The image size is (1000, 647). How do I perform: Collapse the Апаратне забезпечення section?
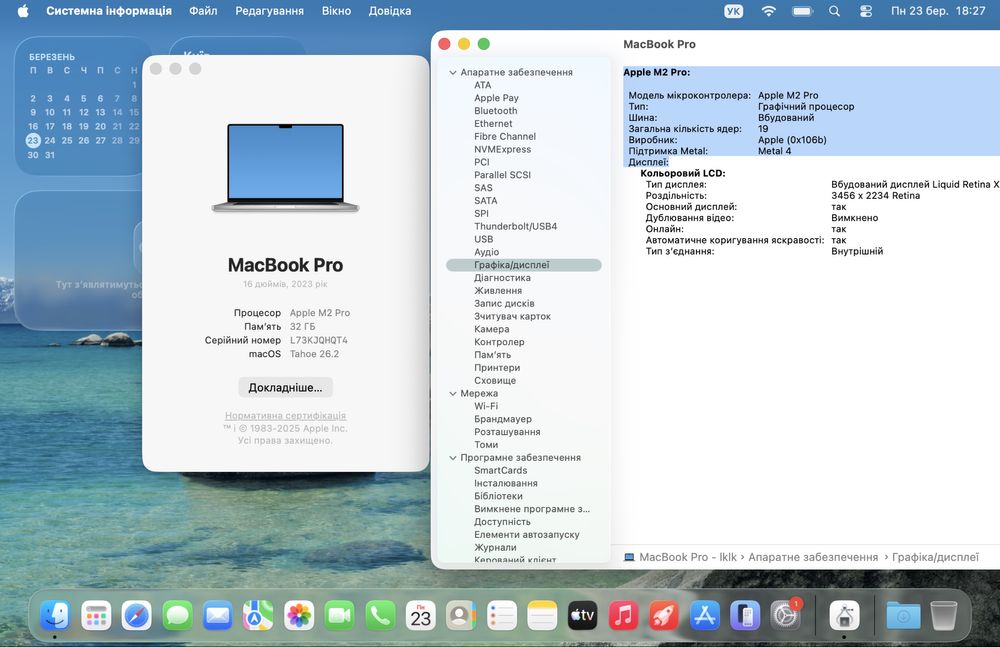[453, 73]
